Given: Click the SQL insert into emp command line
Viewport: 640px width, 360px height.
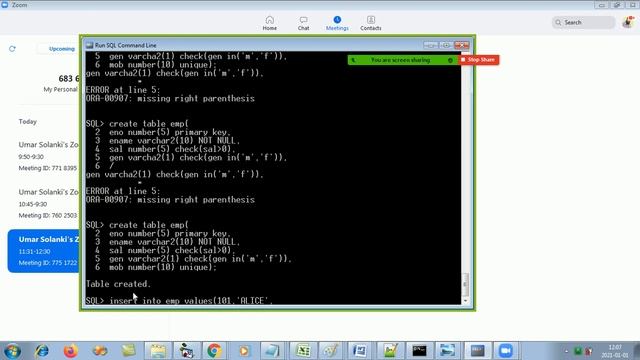Looking at the screenshot, I should [179, 301].
